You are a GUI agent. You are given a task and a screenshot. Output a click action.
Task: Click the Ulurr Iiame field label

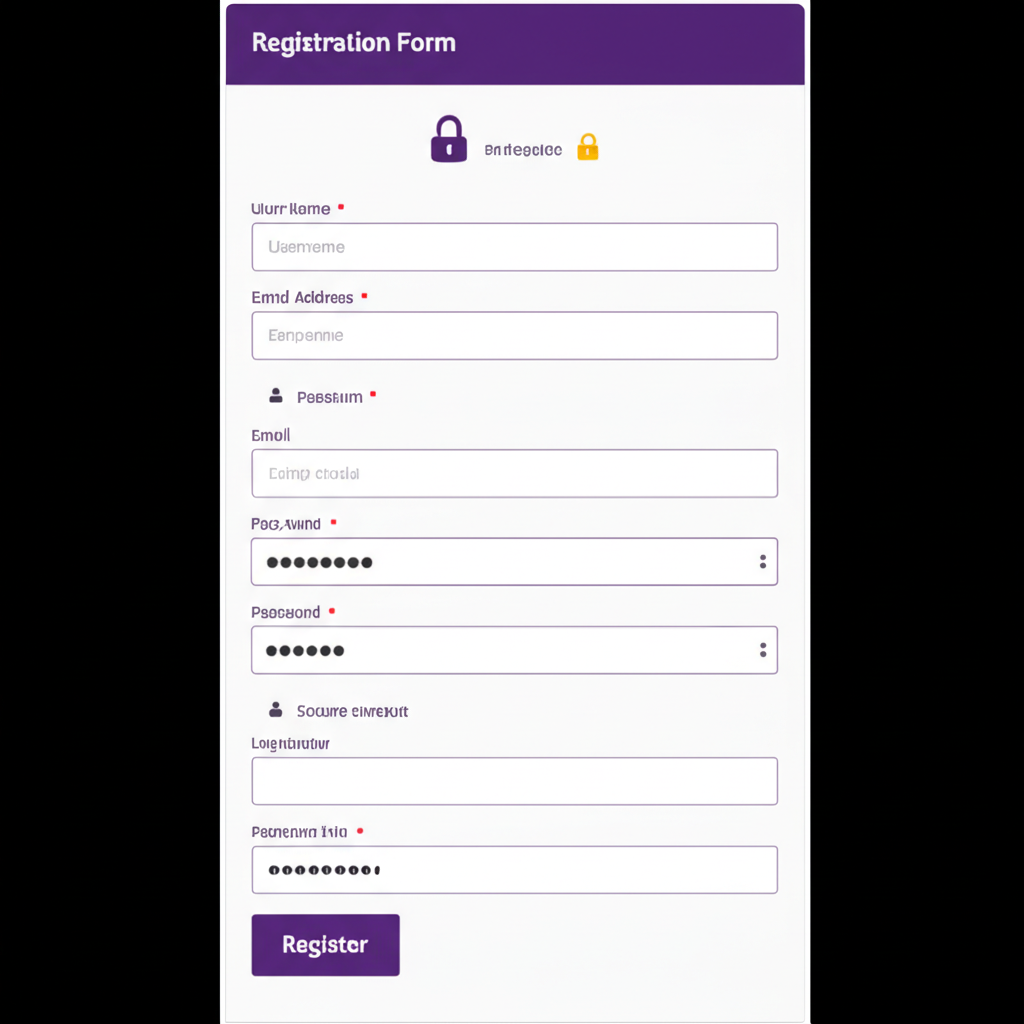click(x=290, y=209)
